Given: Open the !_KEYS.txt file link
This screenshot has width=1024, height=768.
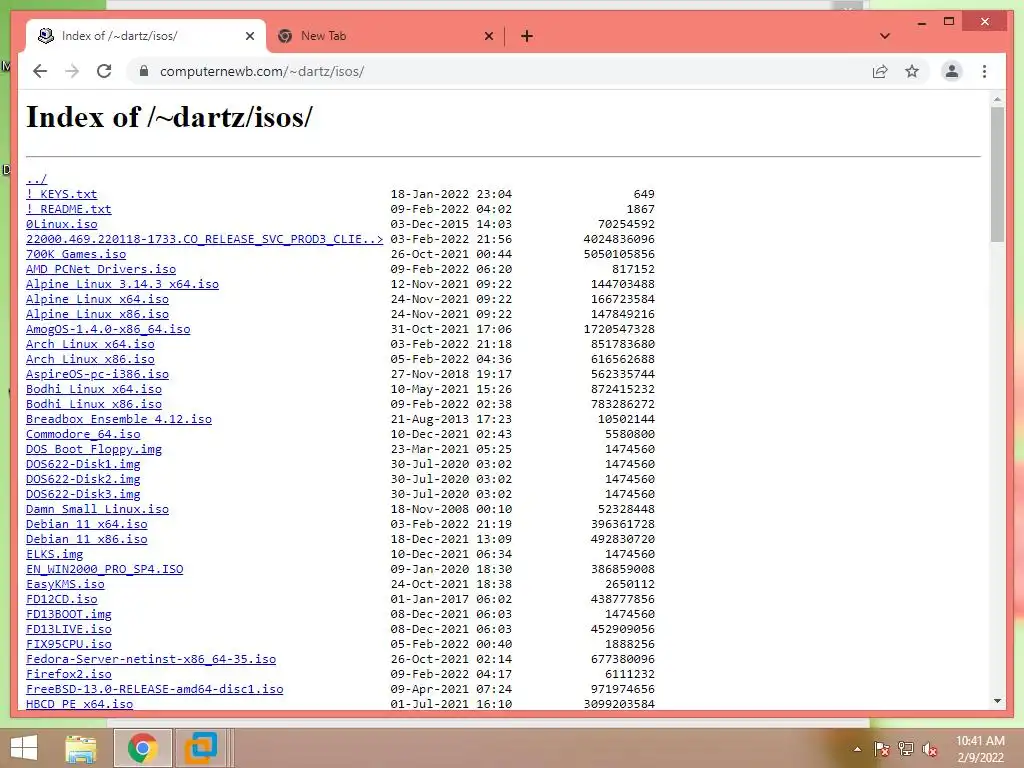Looking at the screenshot, I should (61, 194).
